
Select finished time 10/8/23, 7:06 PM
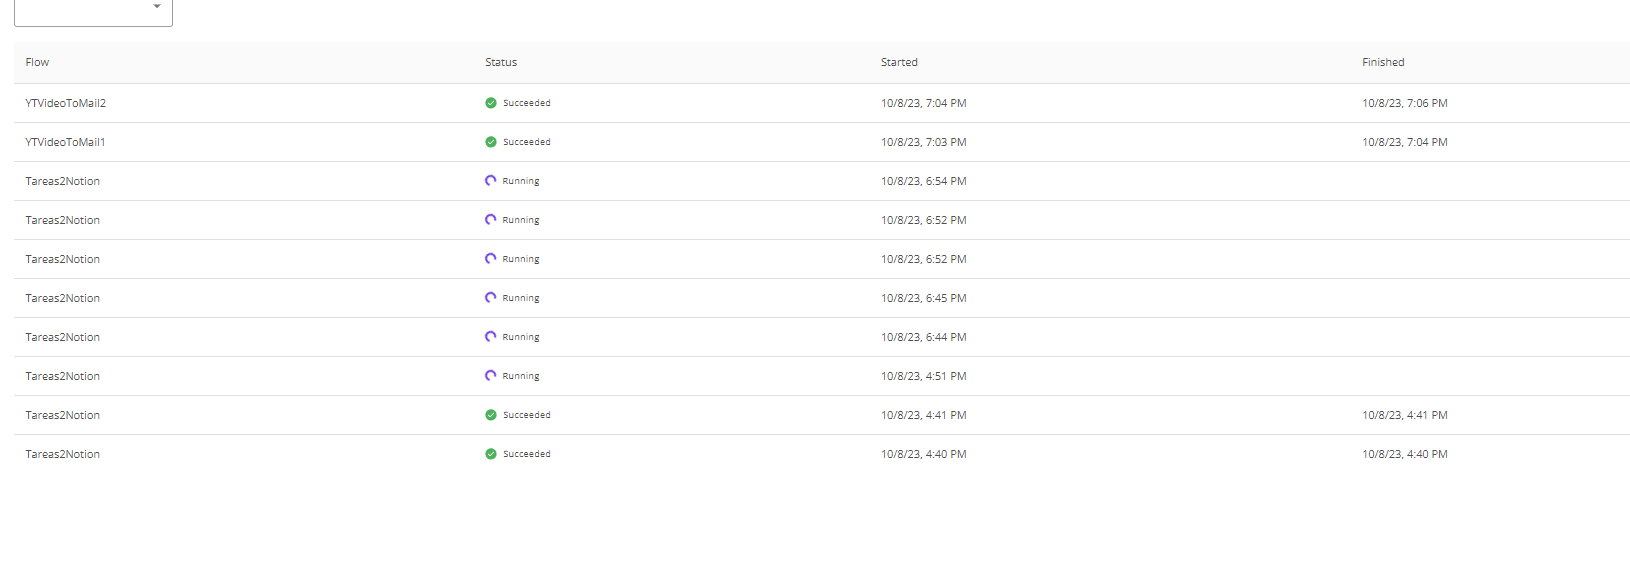click(1405, 103)
